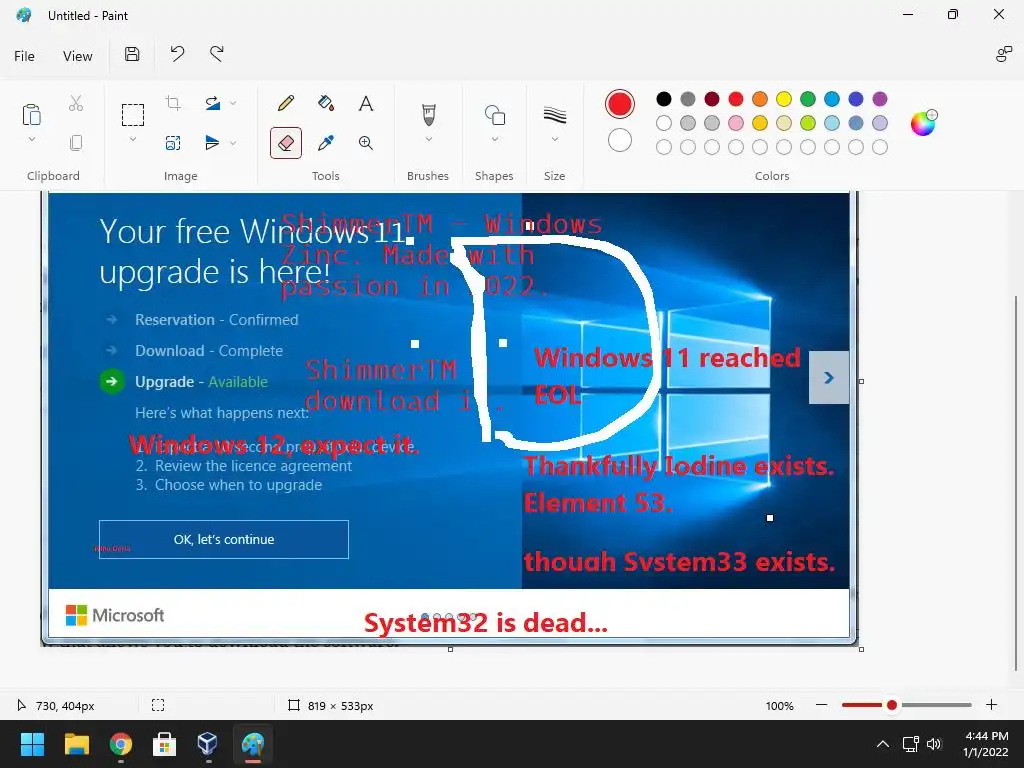Image resolution: width=1024 pixels, height=768 pixels.
Task: Open Chrome from the taskbar
Action: (121, 744)
